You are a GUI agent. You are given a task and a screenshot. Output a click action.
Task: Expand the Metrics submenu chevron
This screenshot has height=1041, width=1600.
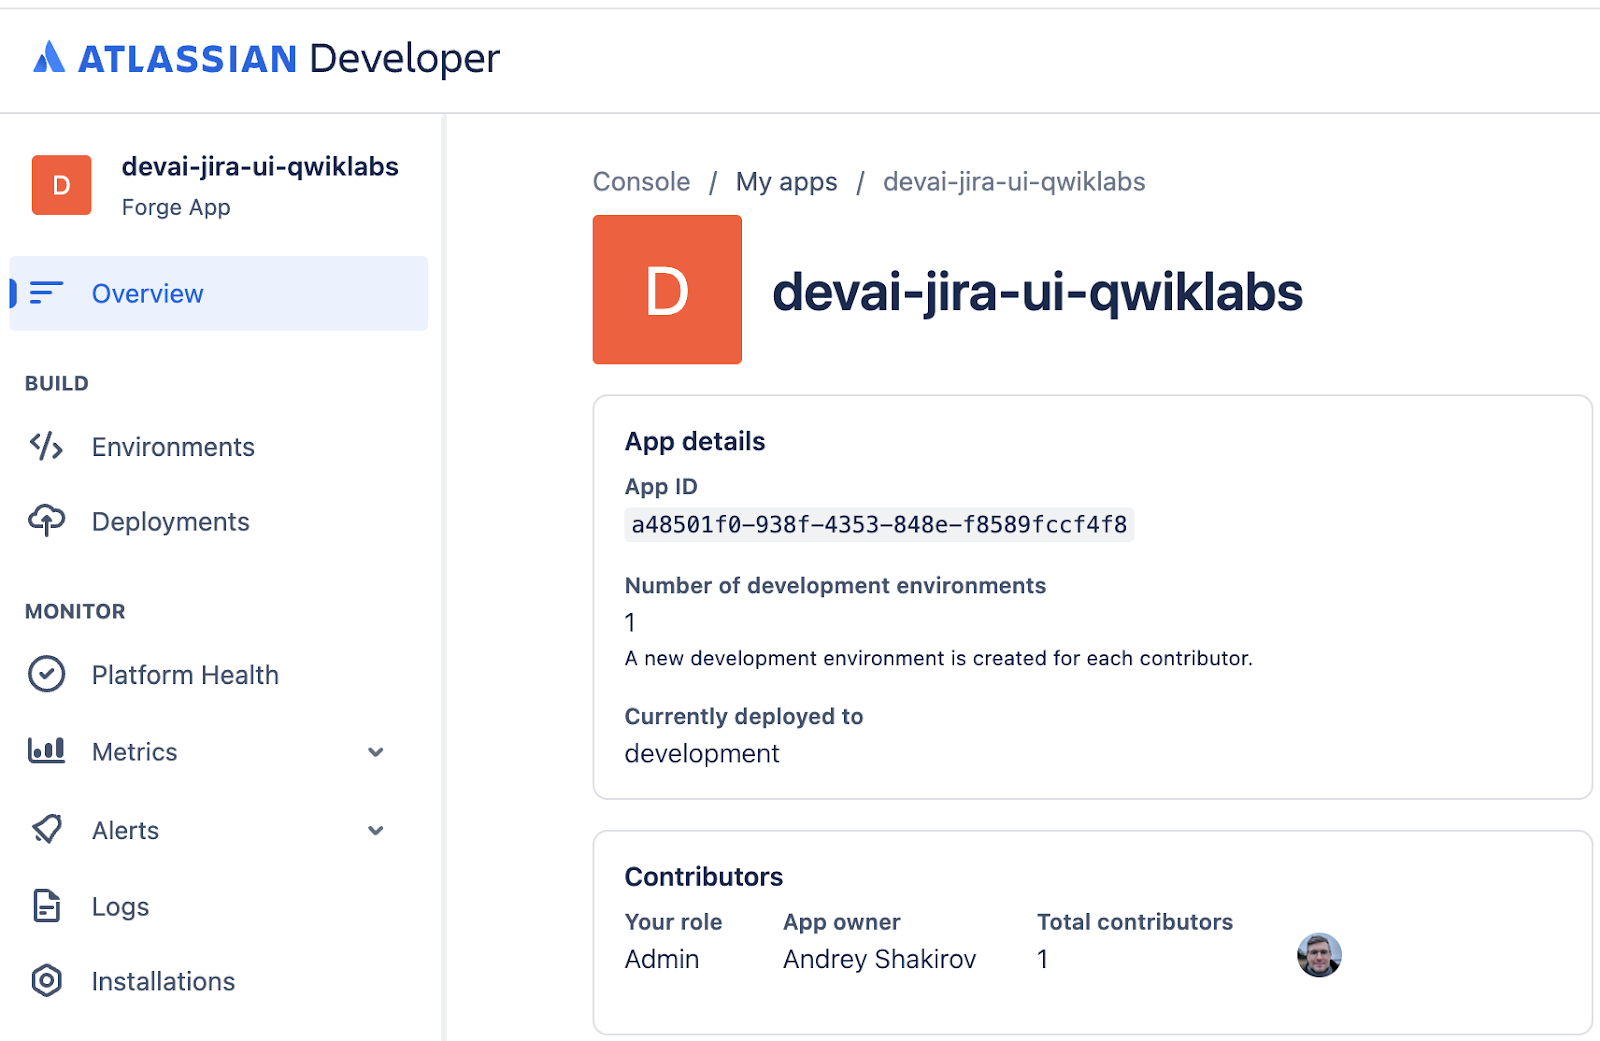(x=376, y=752)
